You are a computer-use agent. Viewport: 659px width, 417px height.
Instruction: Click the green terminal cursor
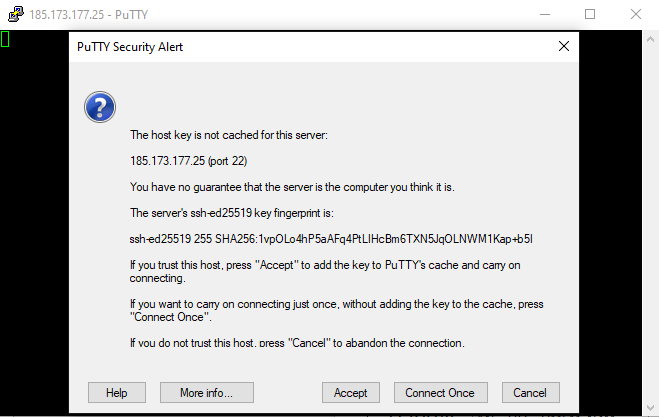[x=5, y=39]
